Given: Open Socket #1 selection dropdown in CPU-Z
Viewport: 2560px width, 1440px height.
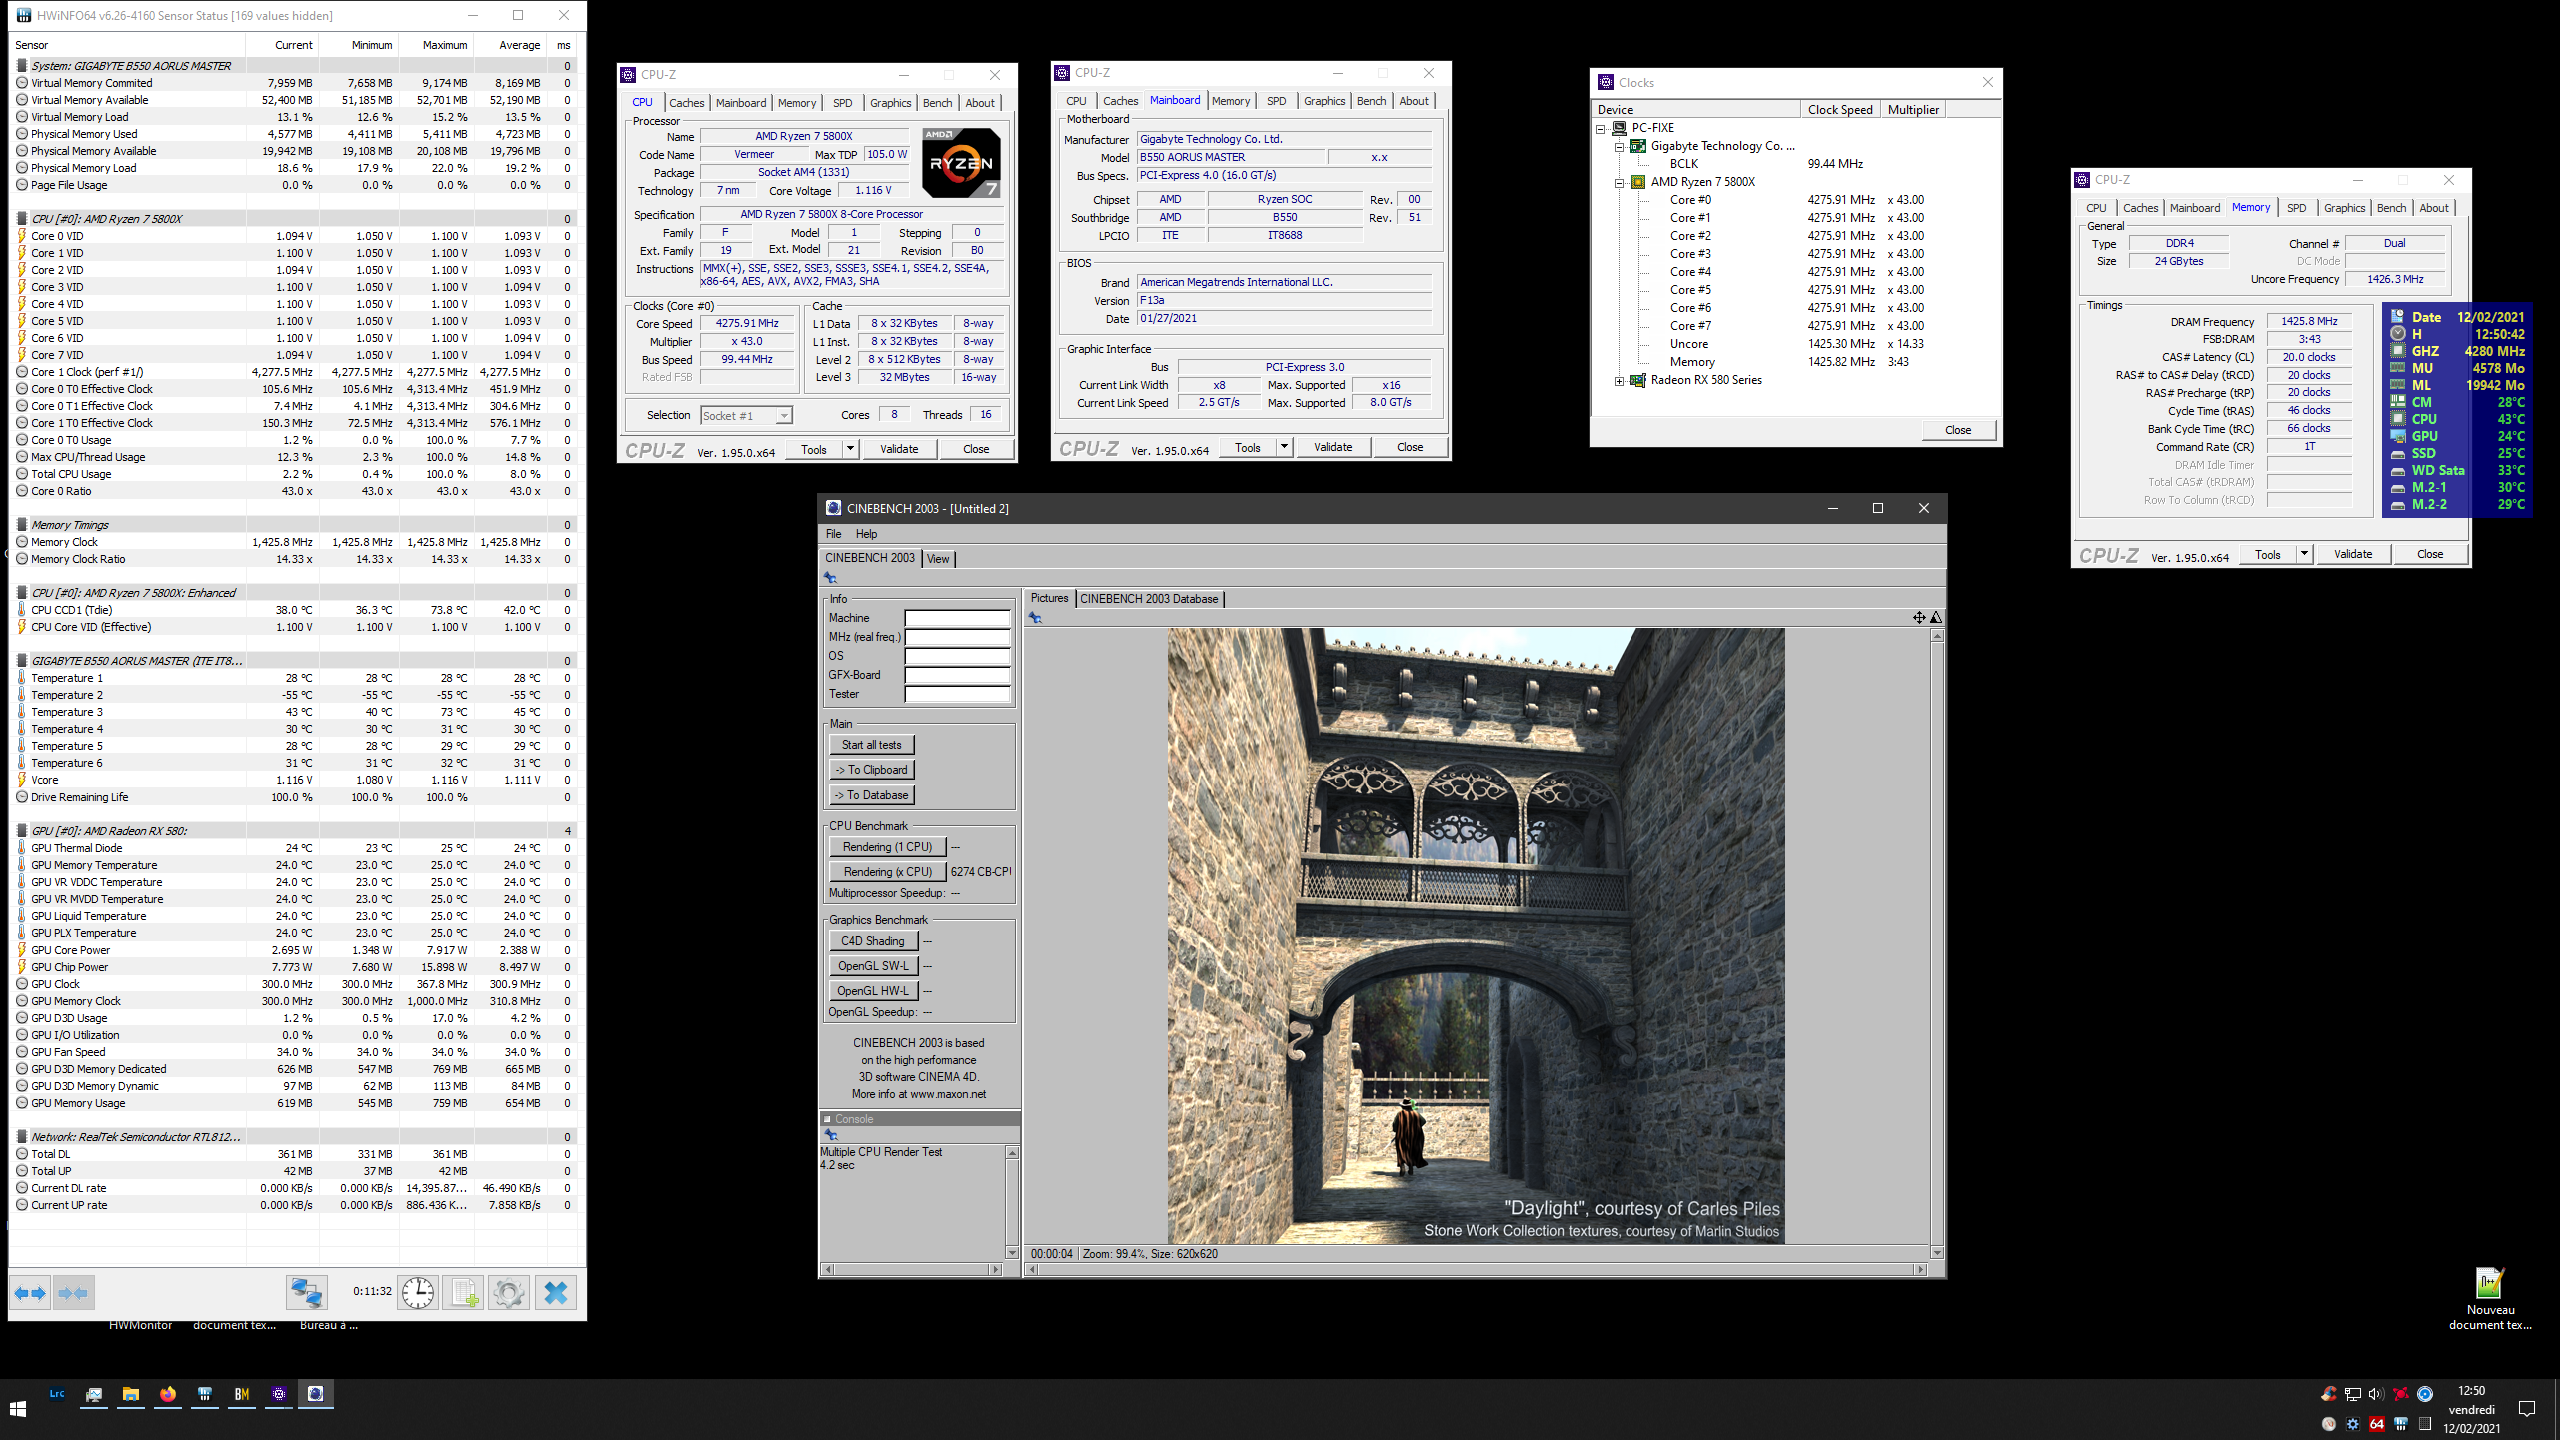Looking at the screenshot, I should [x=784, y=415].
